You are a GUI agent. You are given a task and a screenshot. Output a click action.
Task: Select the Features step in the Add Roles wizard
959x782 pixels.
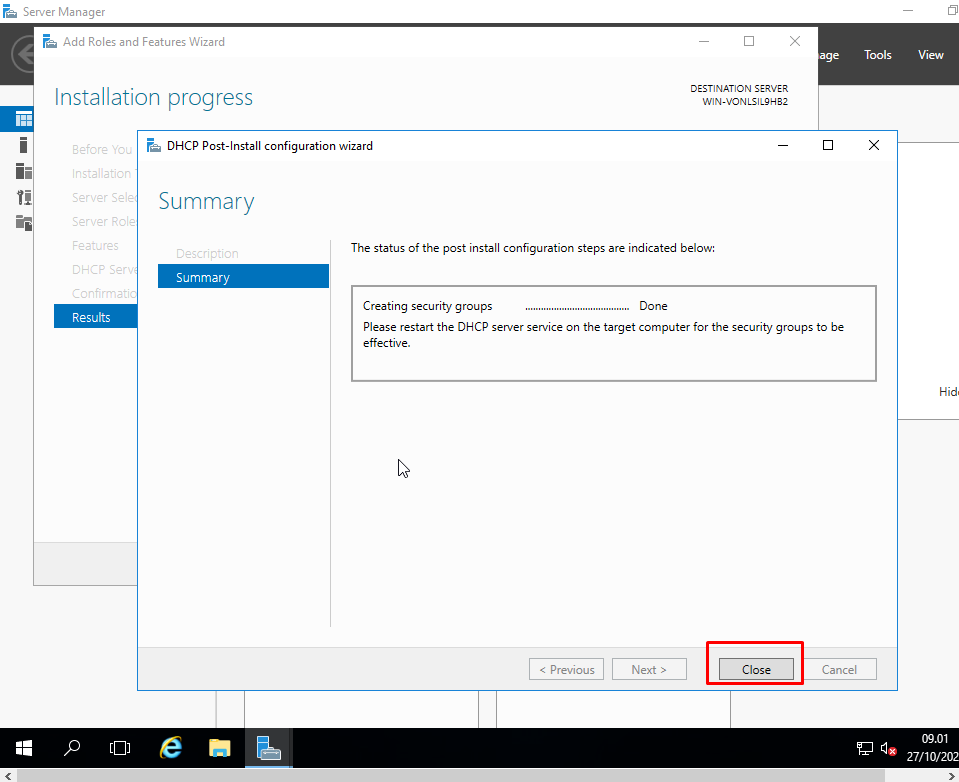click(x=95, y=245)
